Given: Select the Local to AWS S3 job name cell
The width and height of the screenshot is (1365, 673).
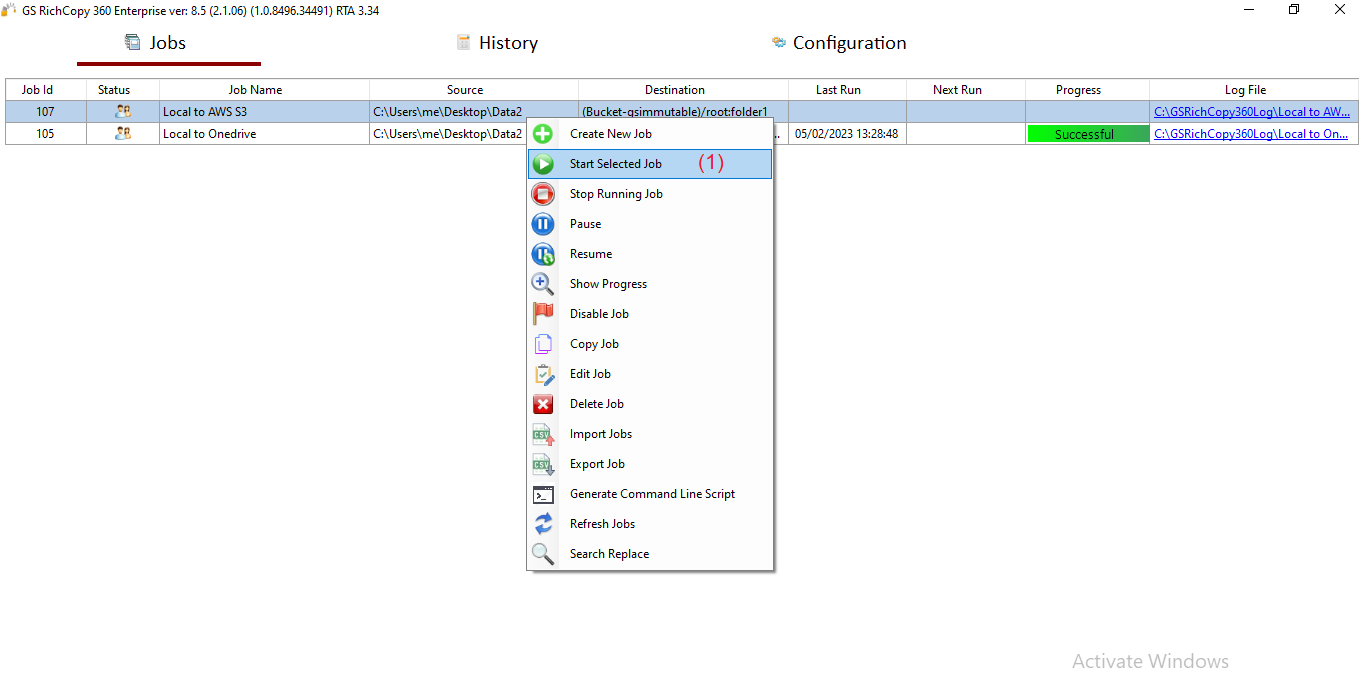Looking at the screenshot, I should tap(265, 112).
